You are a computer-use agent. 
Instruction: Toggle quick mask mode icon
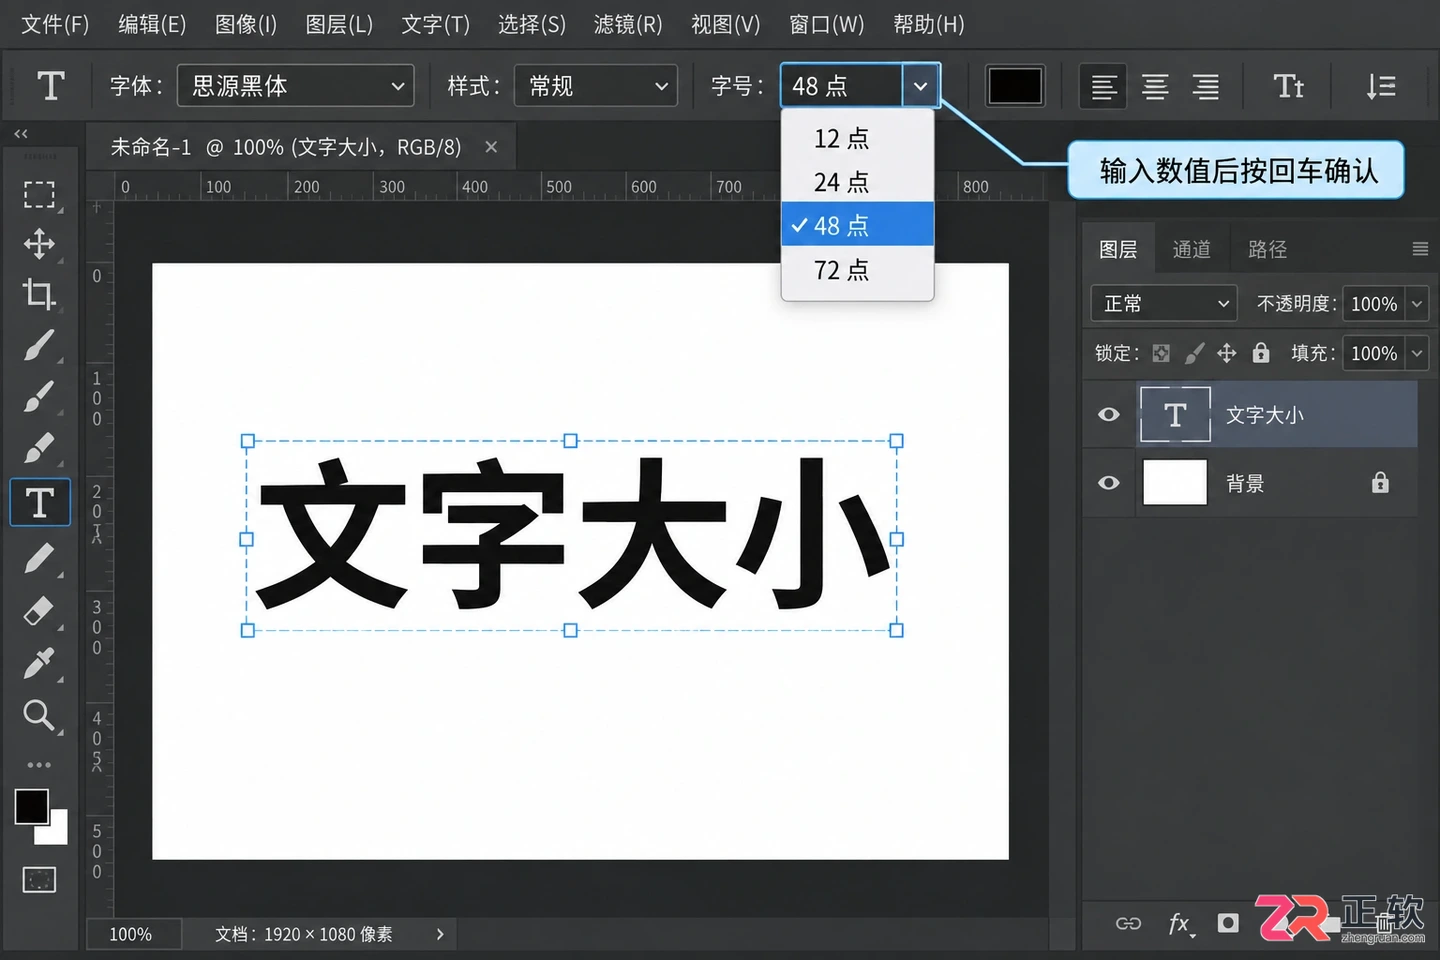(x=39, y=880)
